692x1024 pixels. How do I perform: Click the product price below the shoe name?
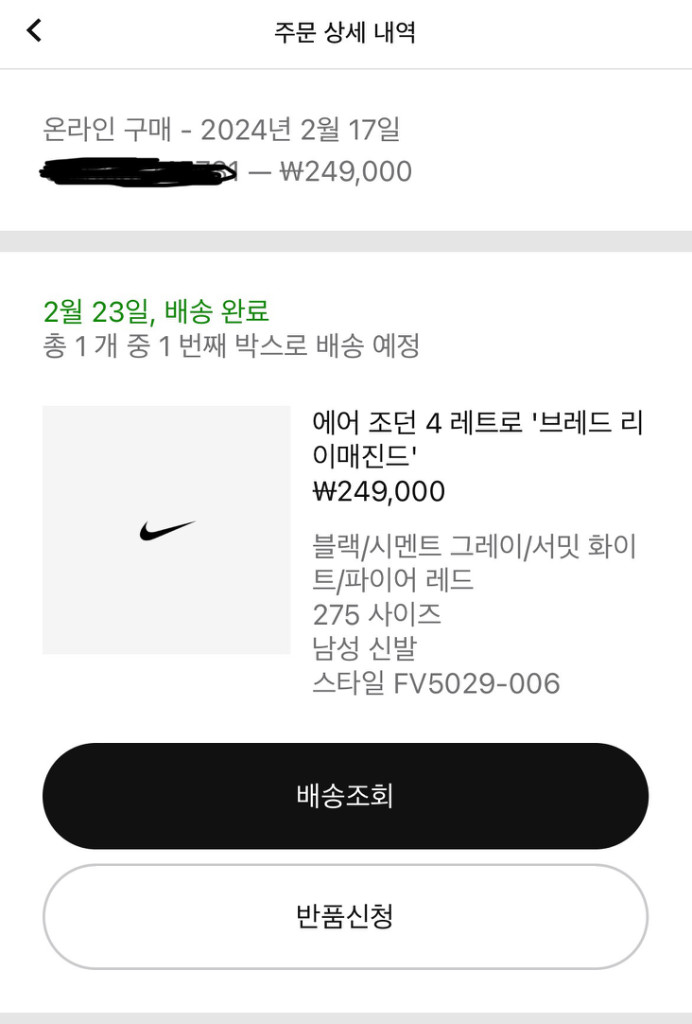pyautogui.click(x=379, y=492)
